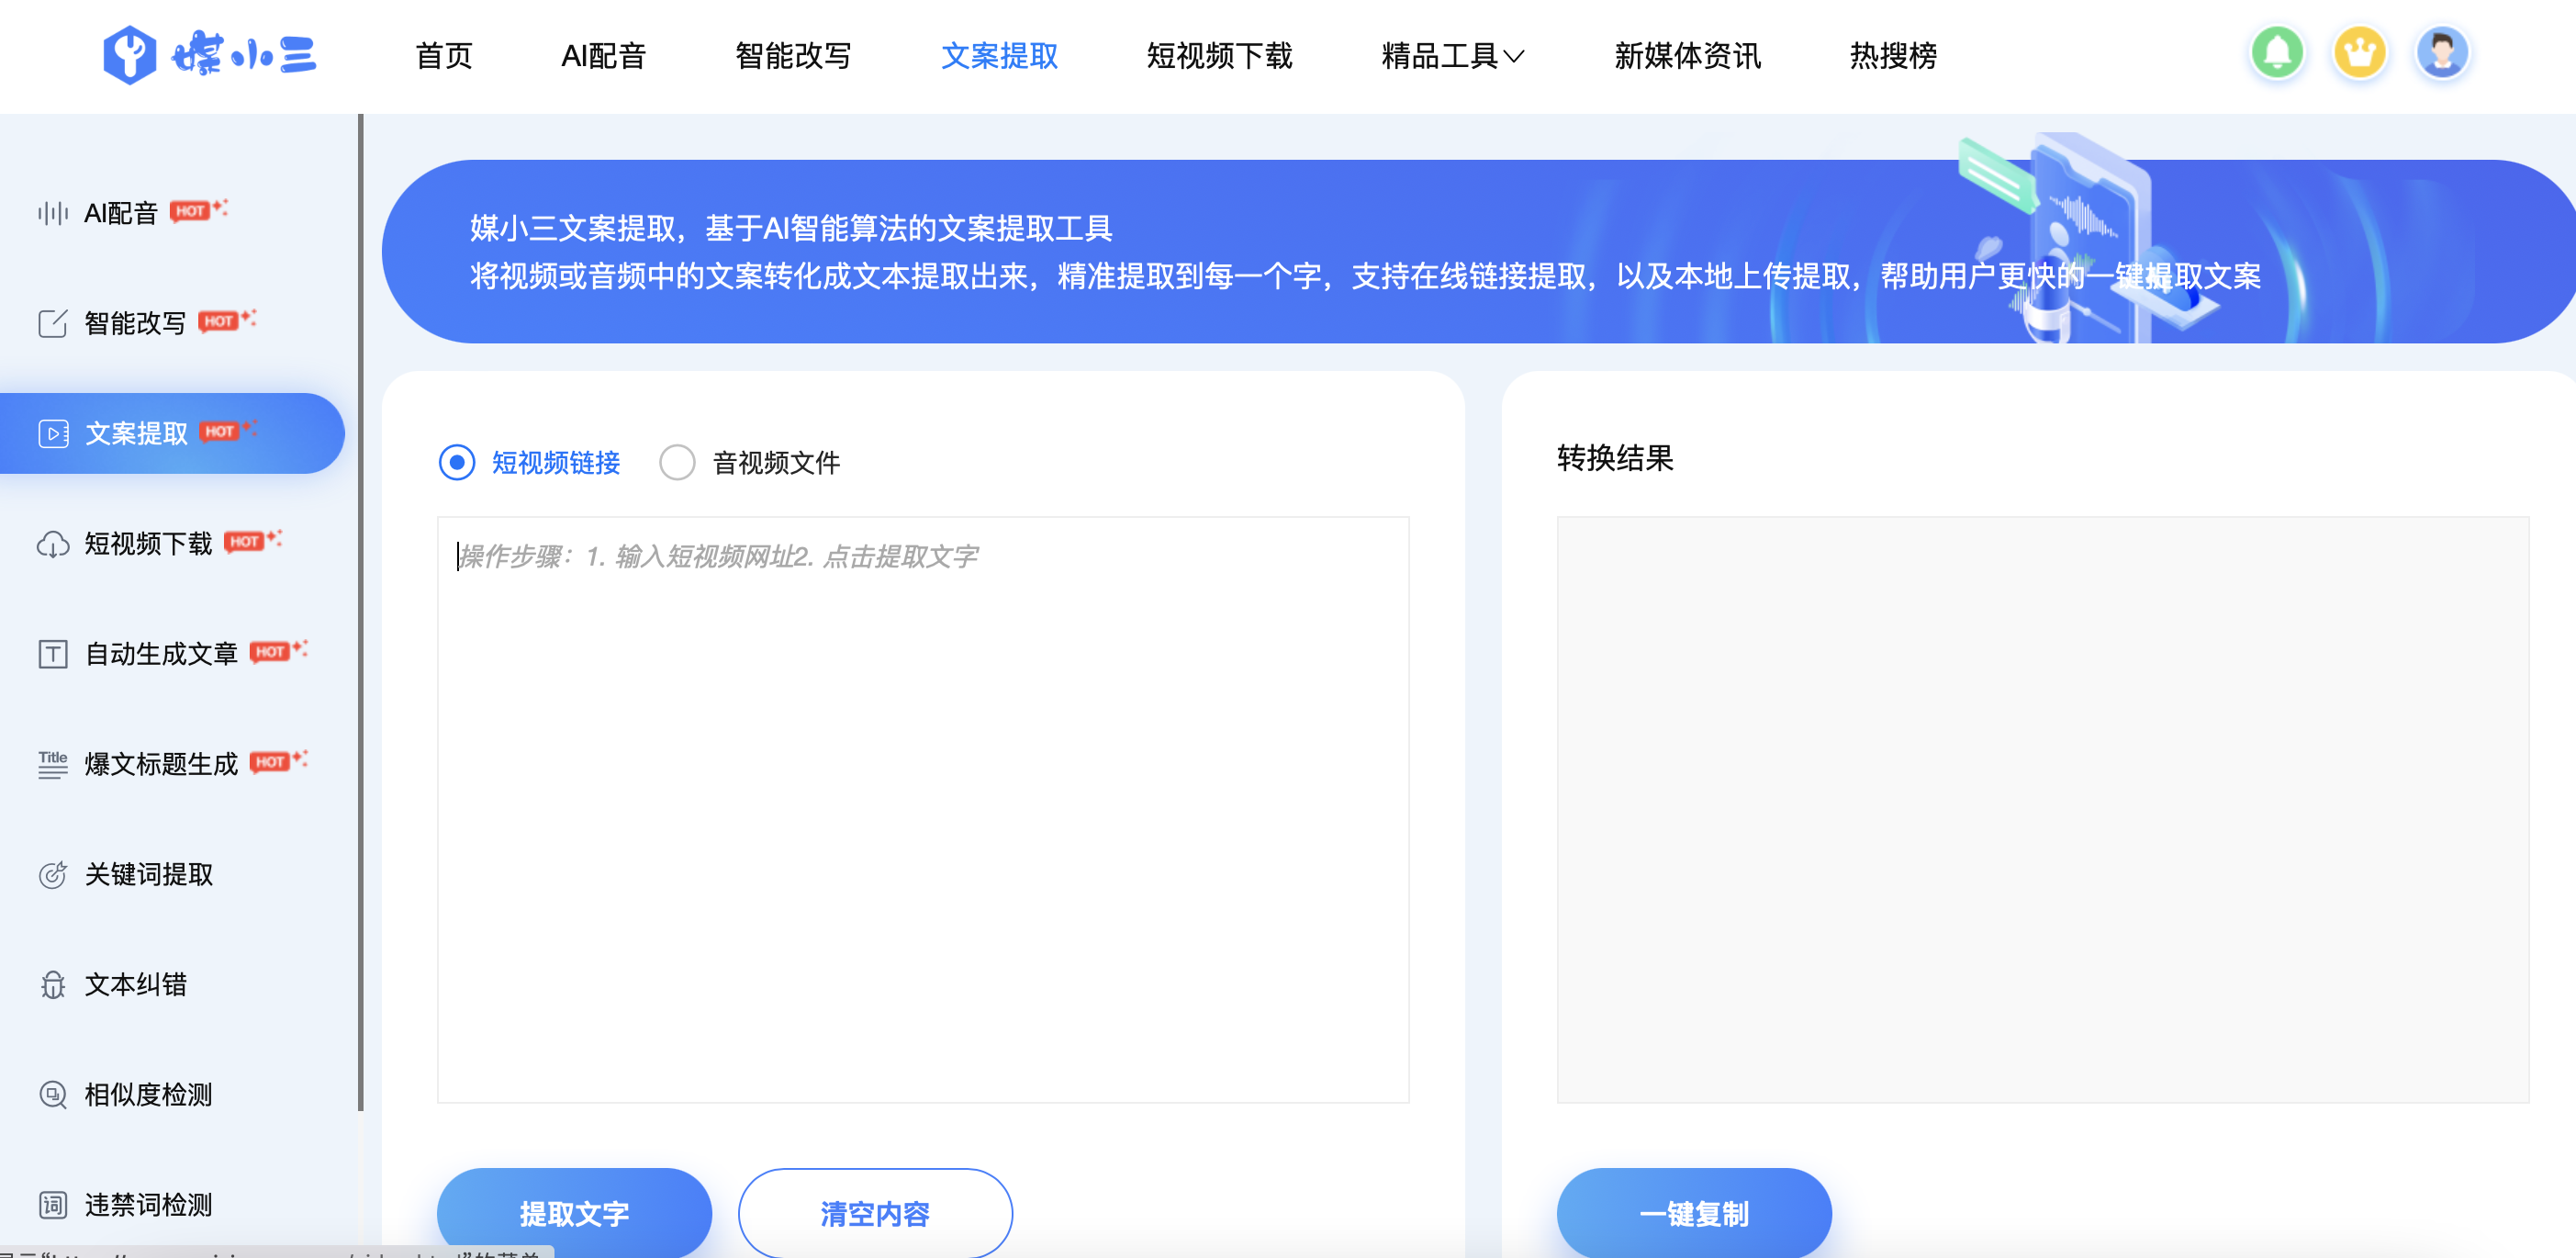This screenshot has width=2576, height=1258.
Task: Click the short video URL input textarea
Action: (x=923, y=810)
